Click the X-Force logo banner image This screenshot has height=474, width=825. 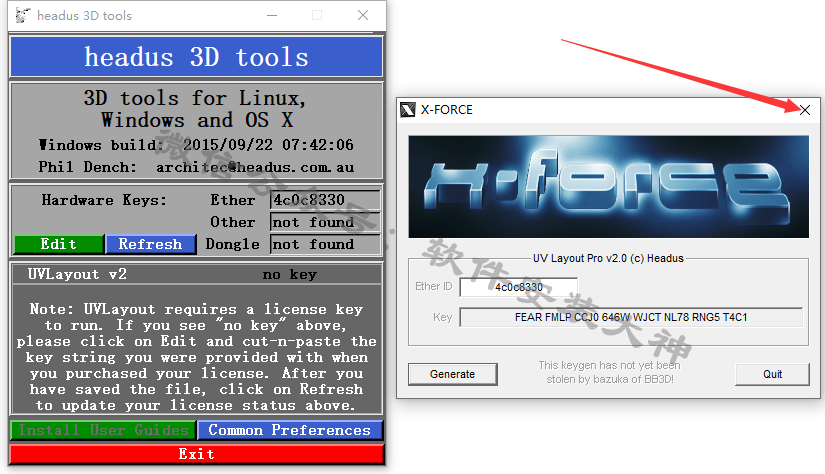(609, 187)
